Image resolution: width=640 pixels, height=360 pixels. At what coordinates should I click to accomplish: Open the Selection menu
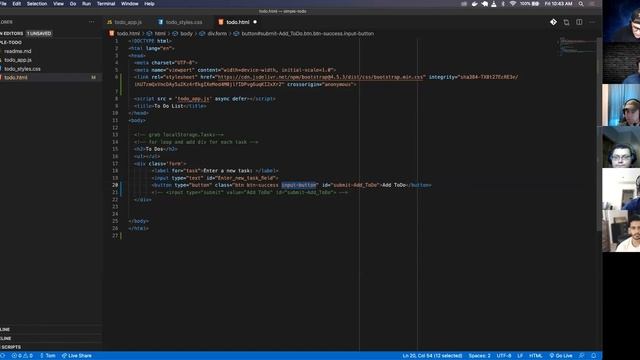coord(37,4)
